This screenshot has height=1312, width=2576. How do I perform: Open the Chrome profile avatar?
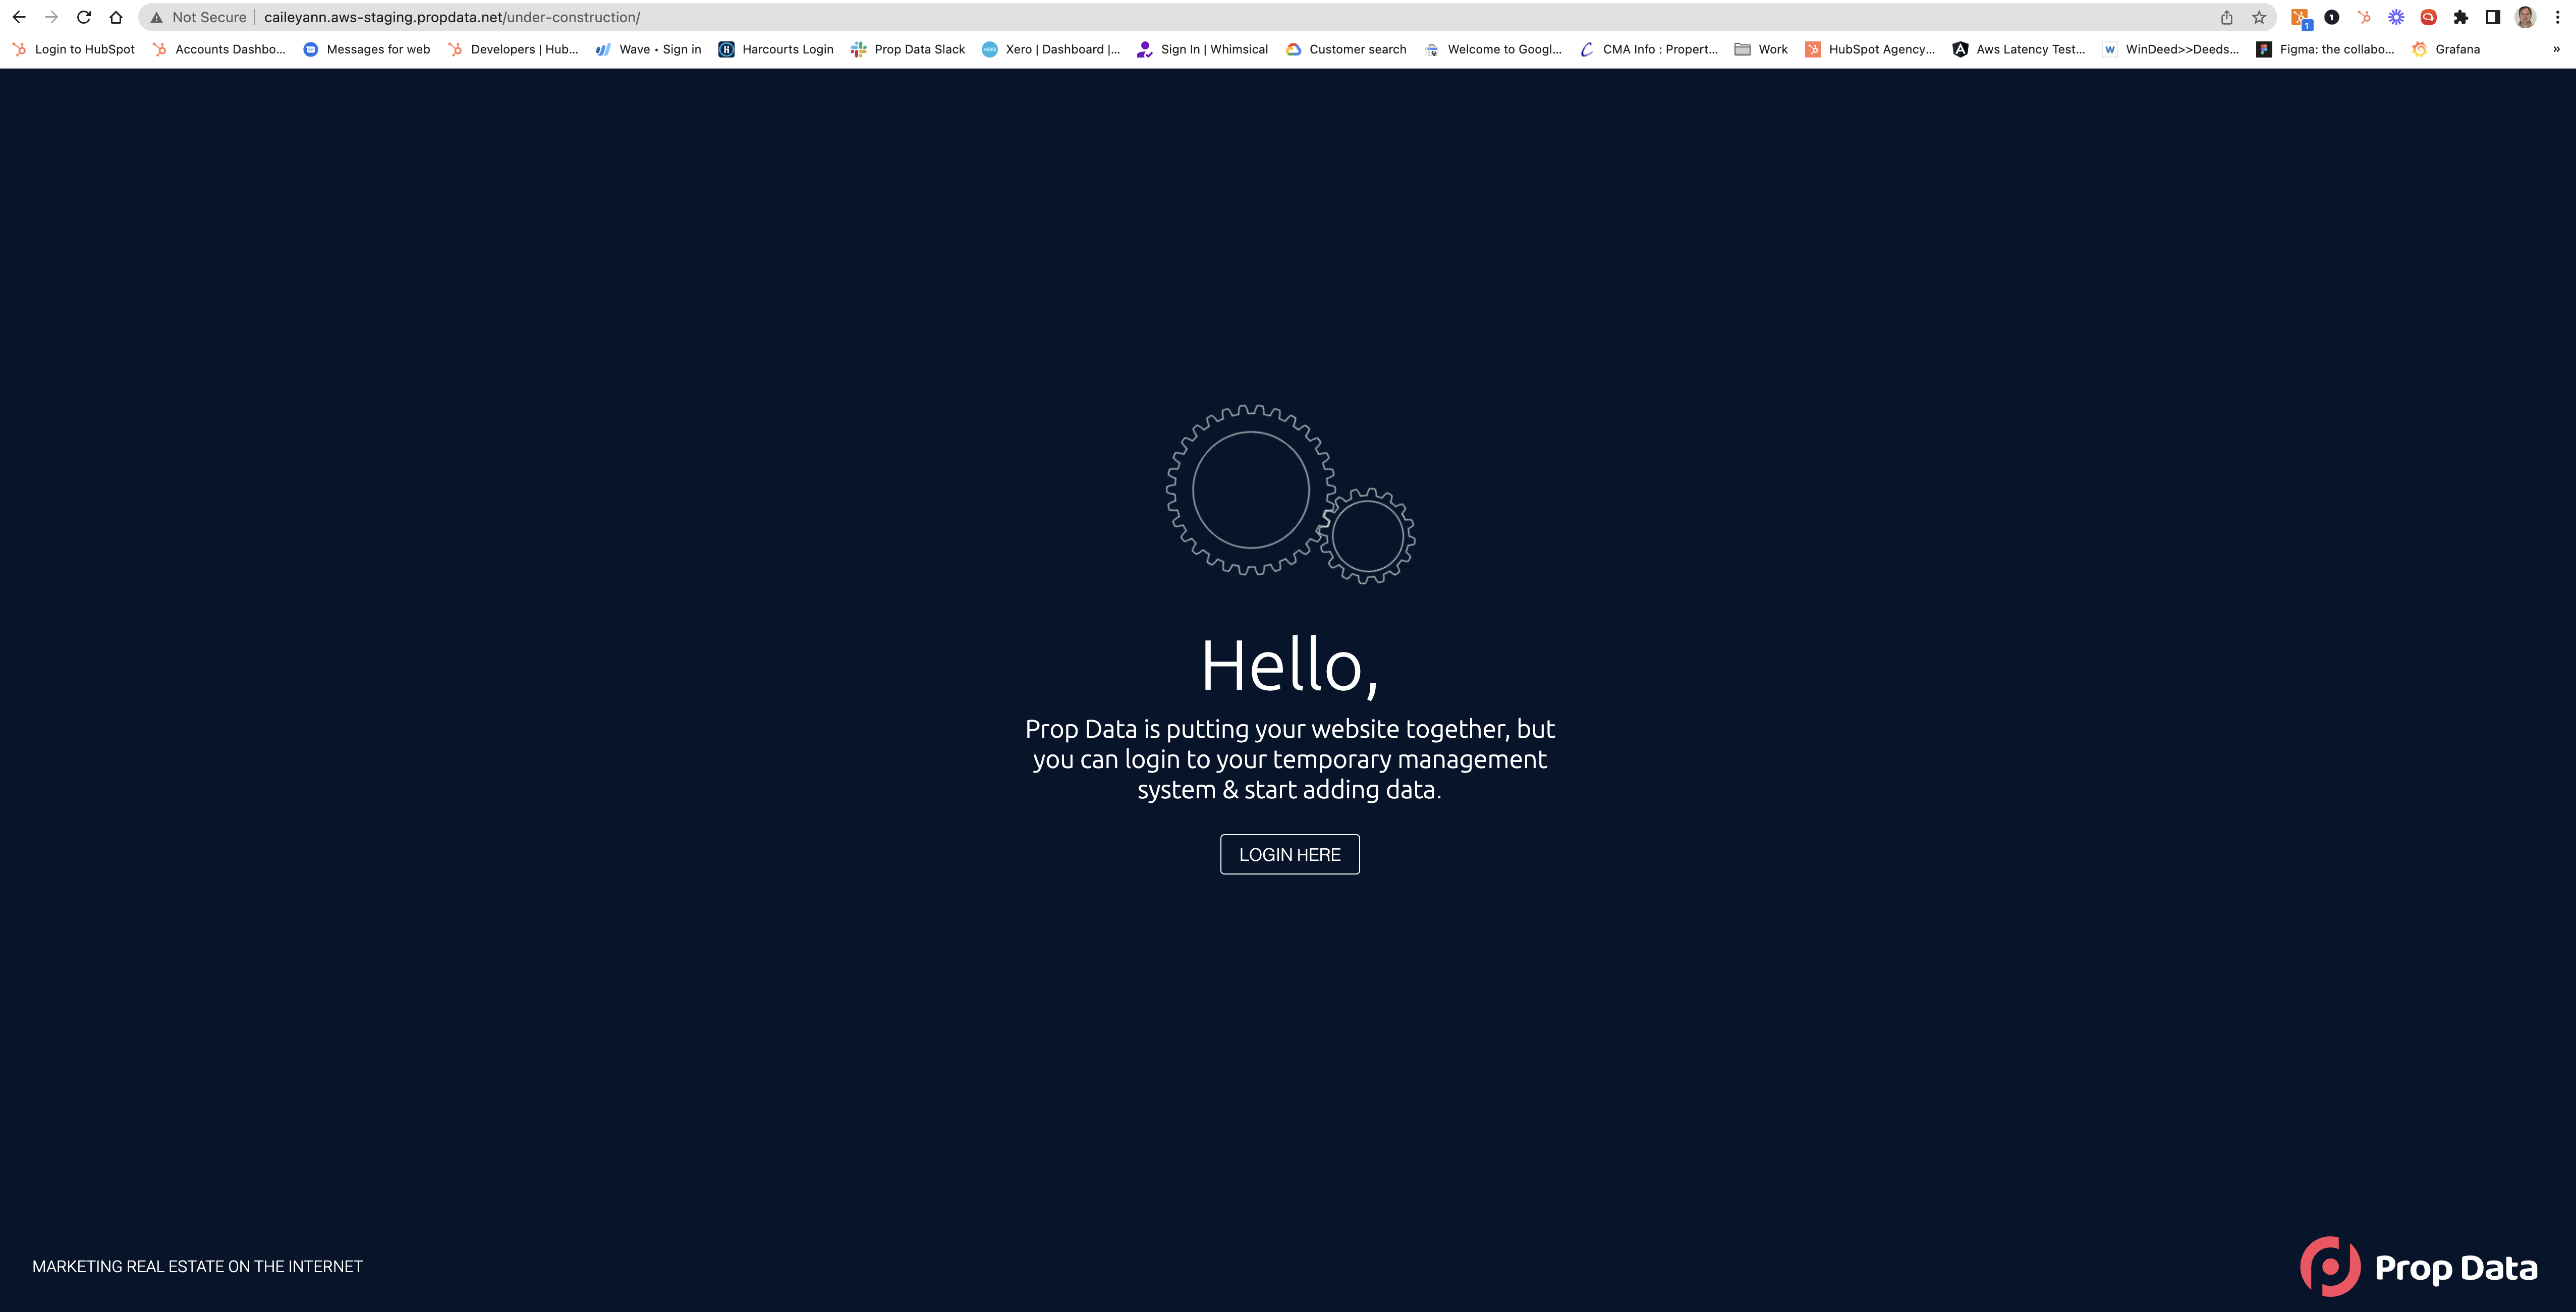pos(2525,17)
